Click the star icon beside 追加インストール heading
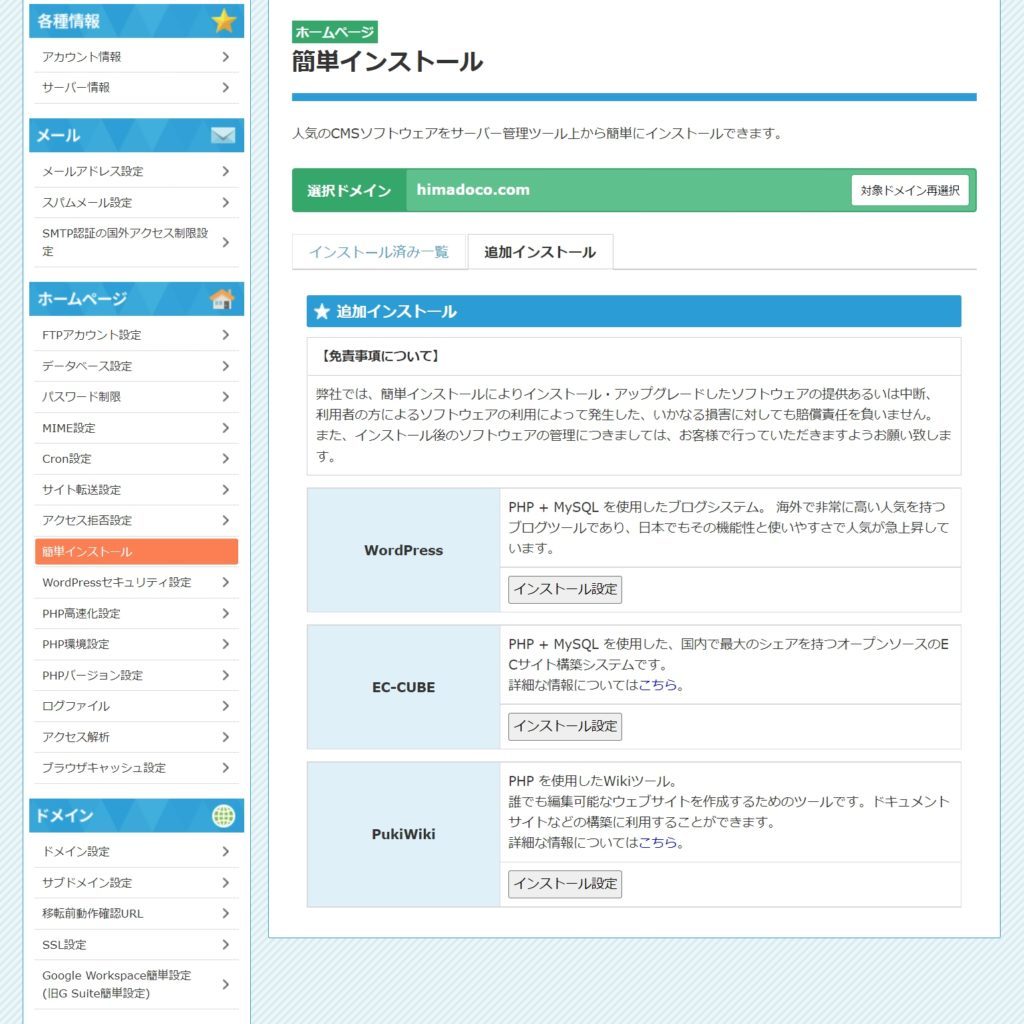Screen dimensions: 1024x1024 [x=322, y=312]
